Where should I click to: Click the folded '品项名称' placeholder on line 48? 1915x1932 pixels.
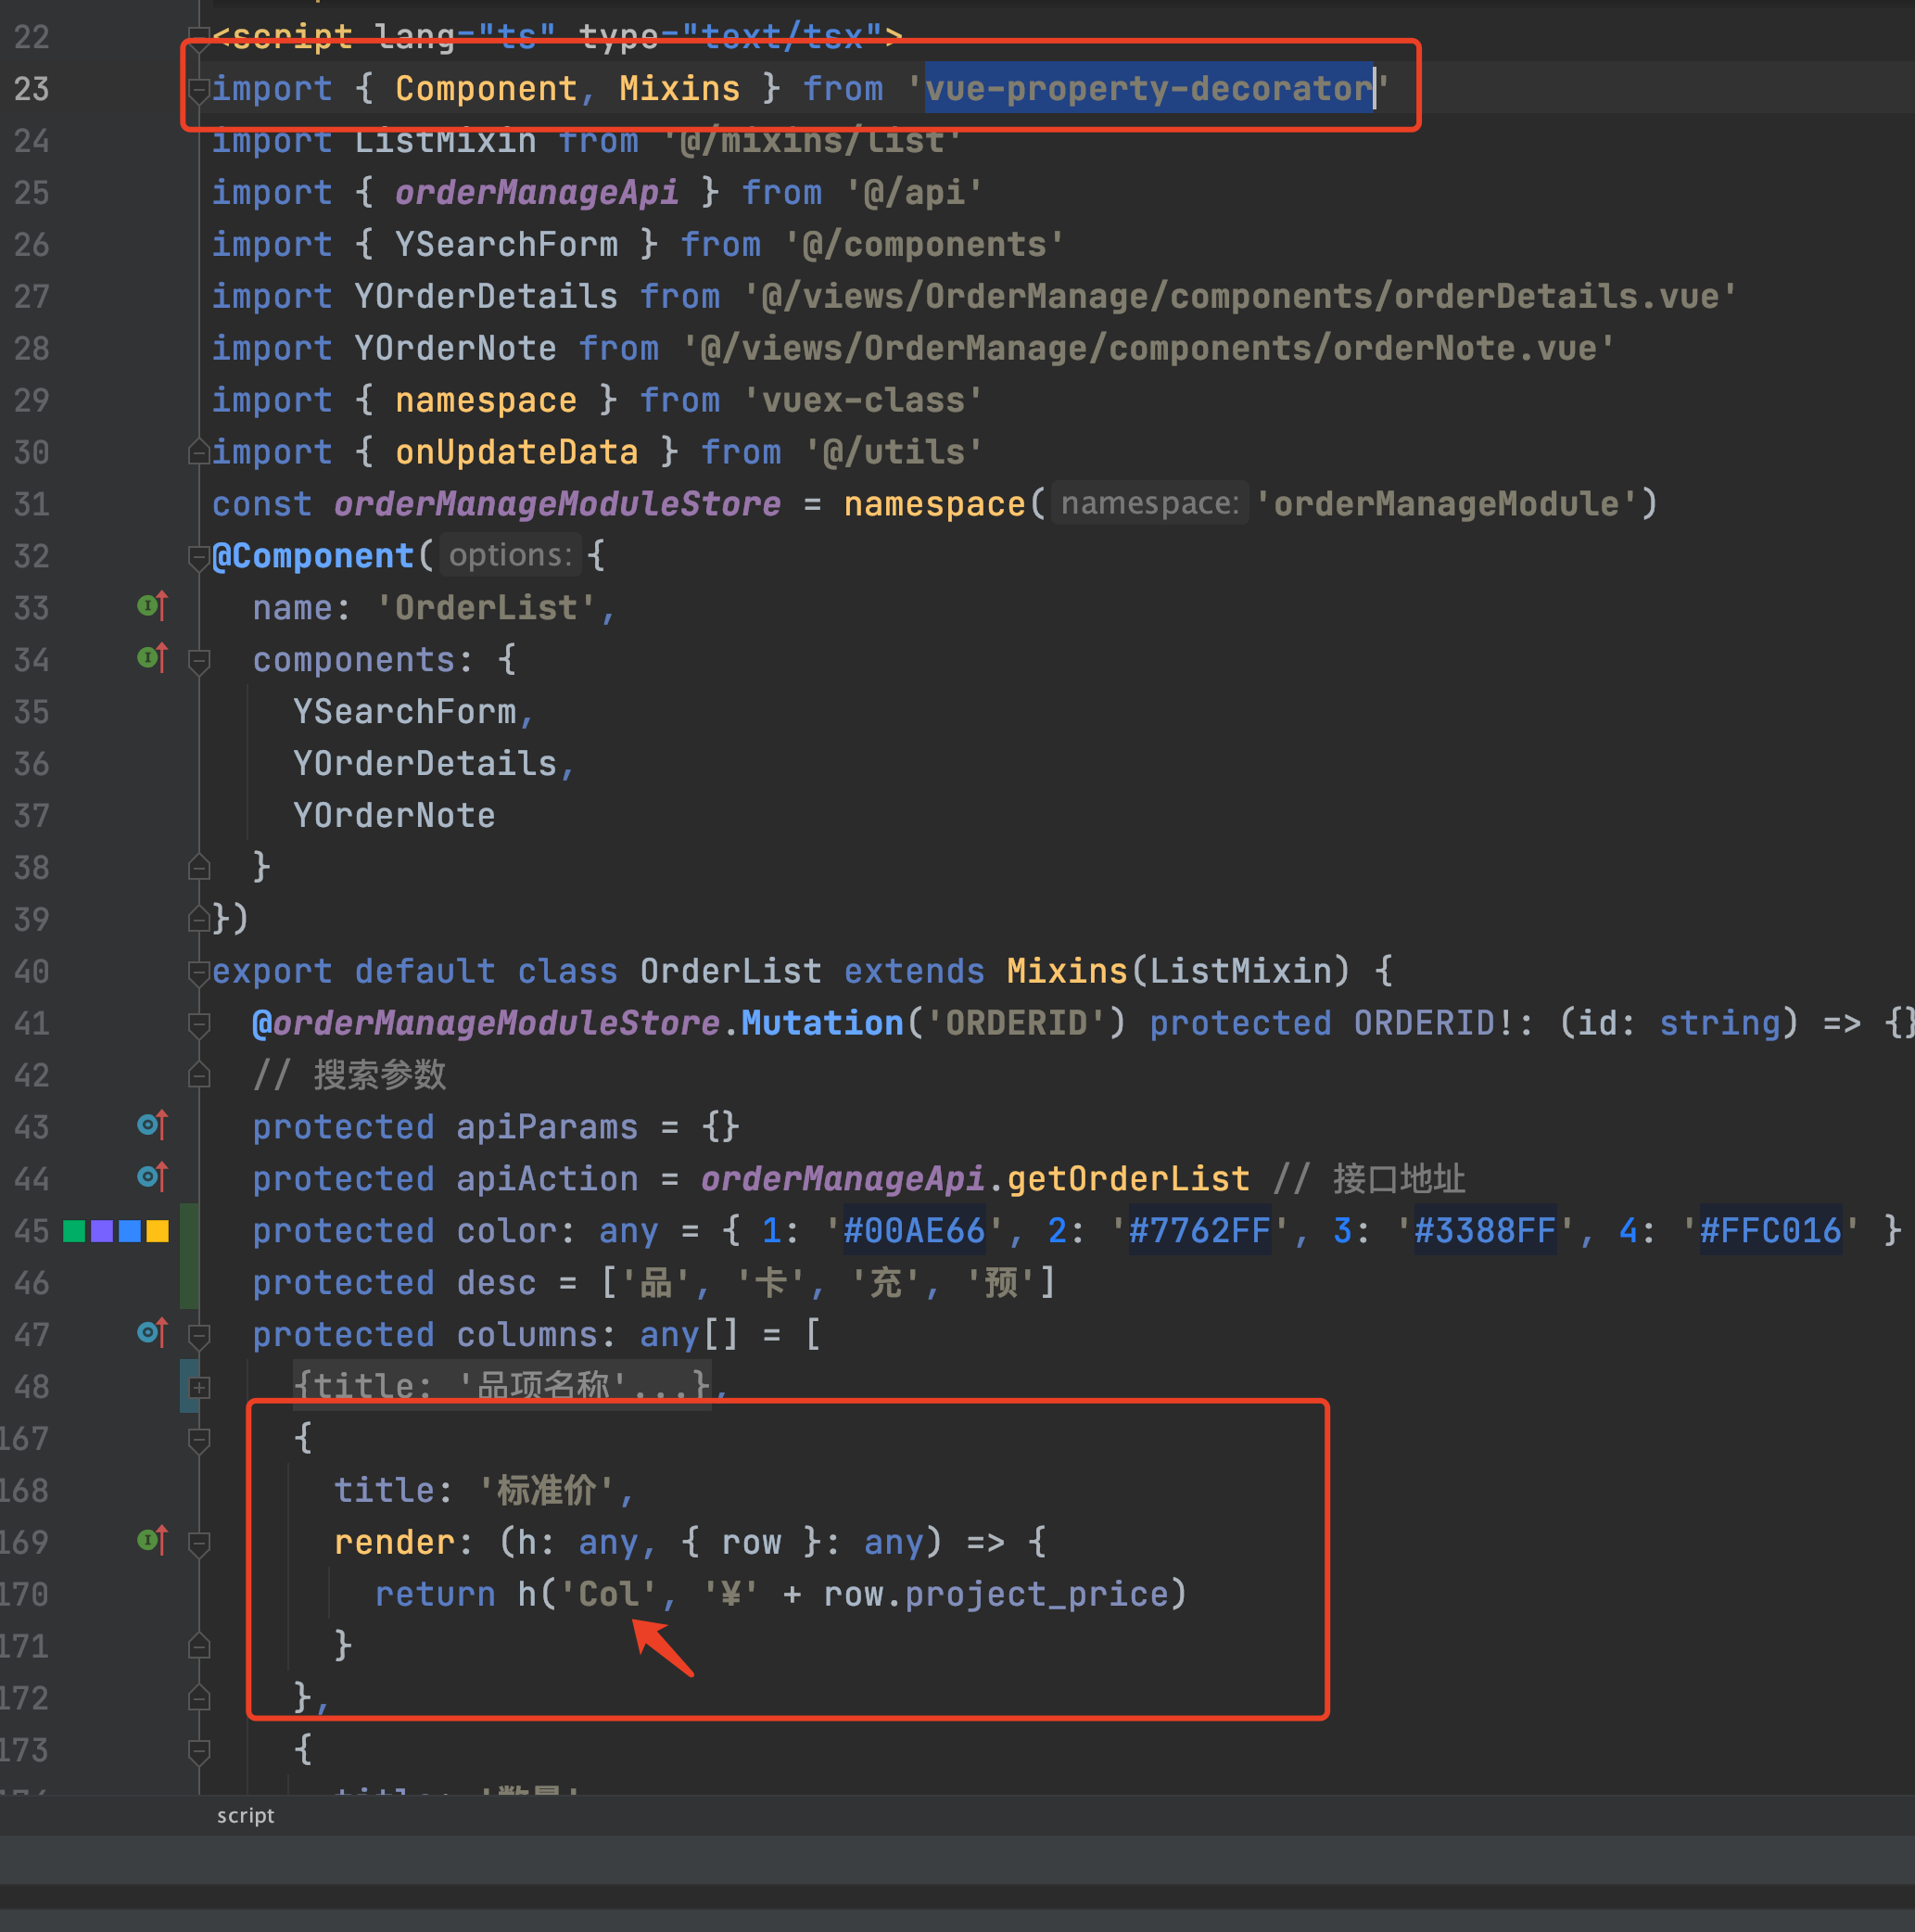[x=500, y=1385]
